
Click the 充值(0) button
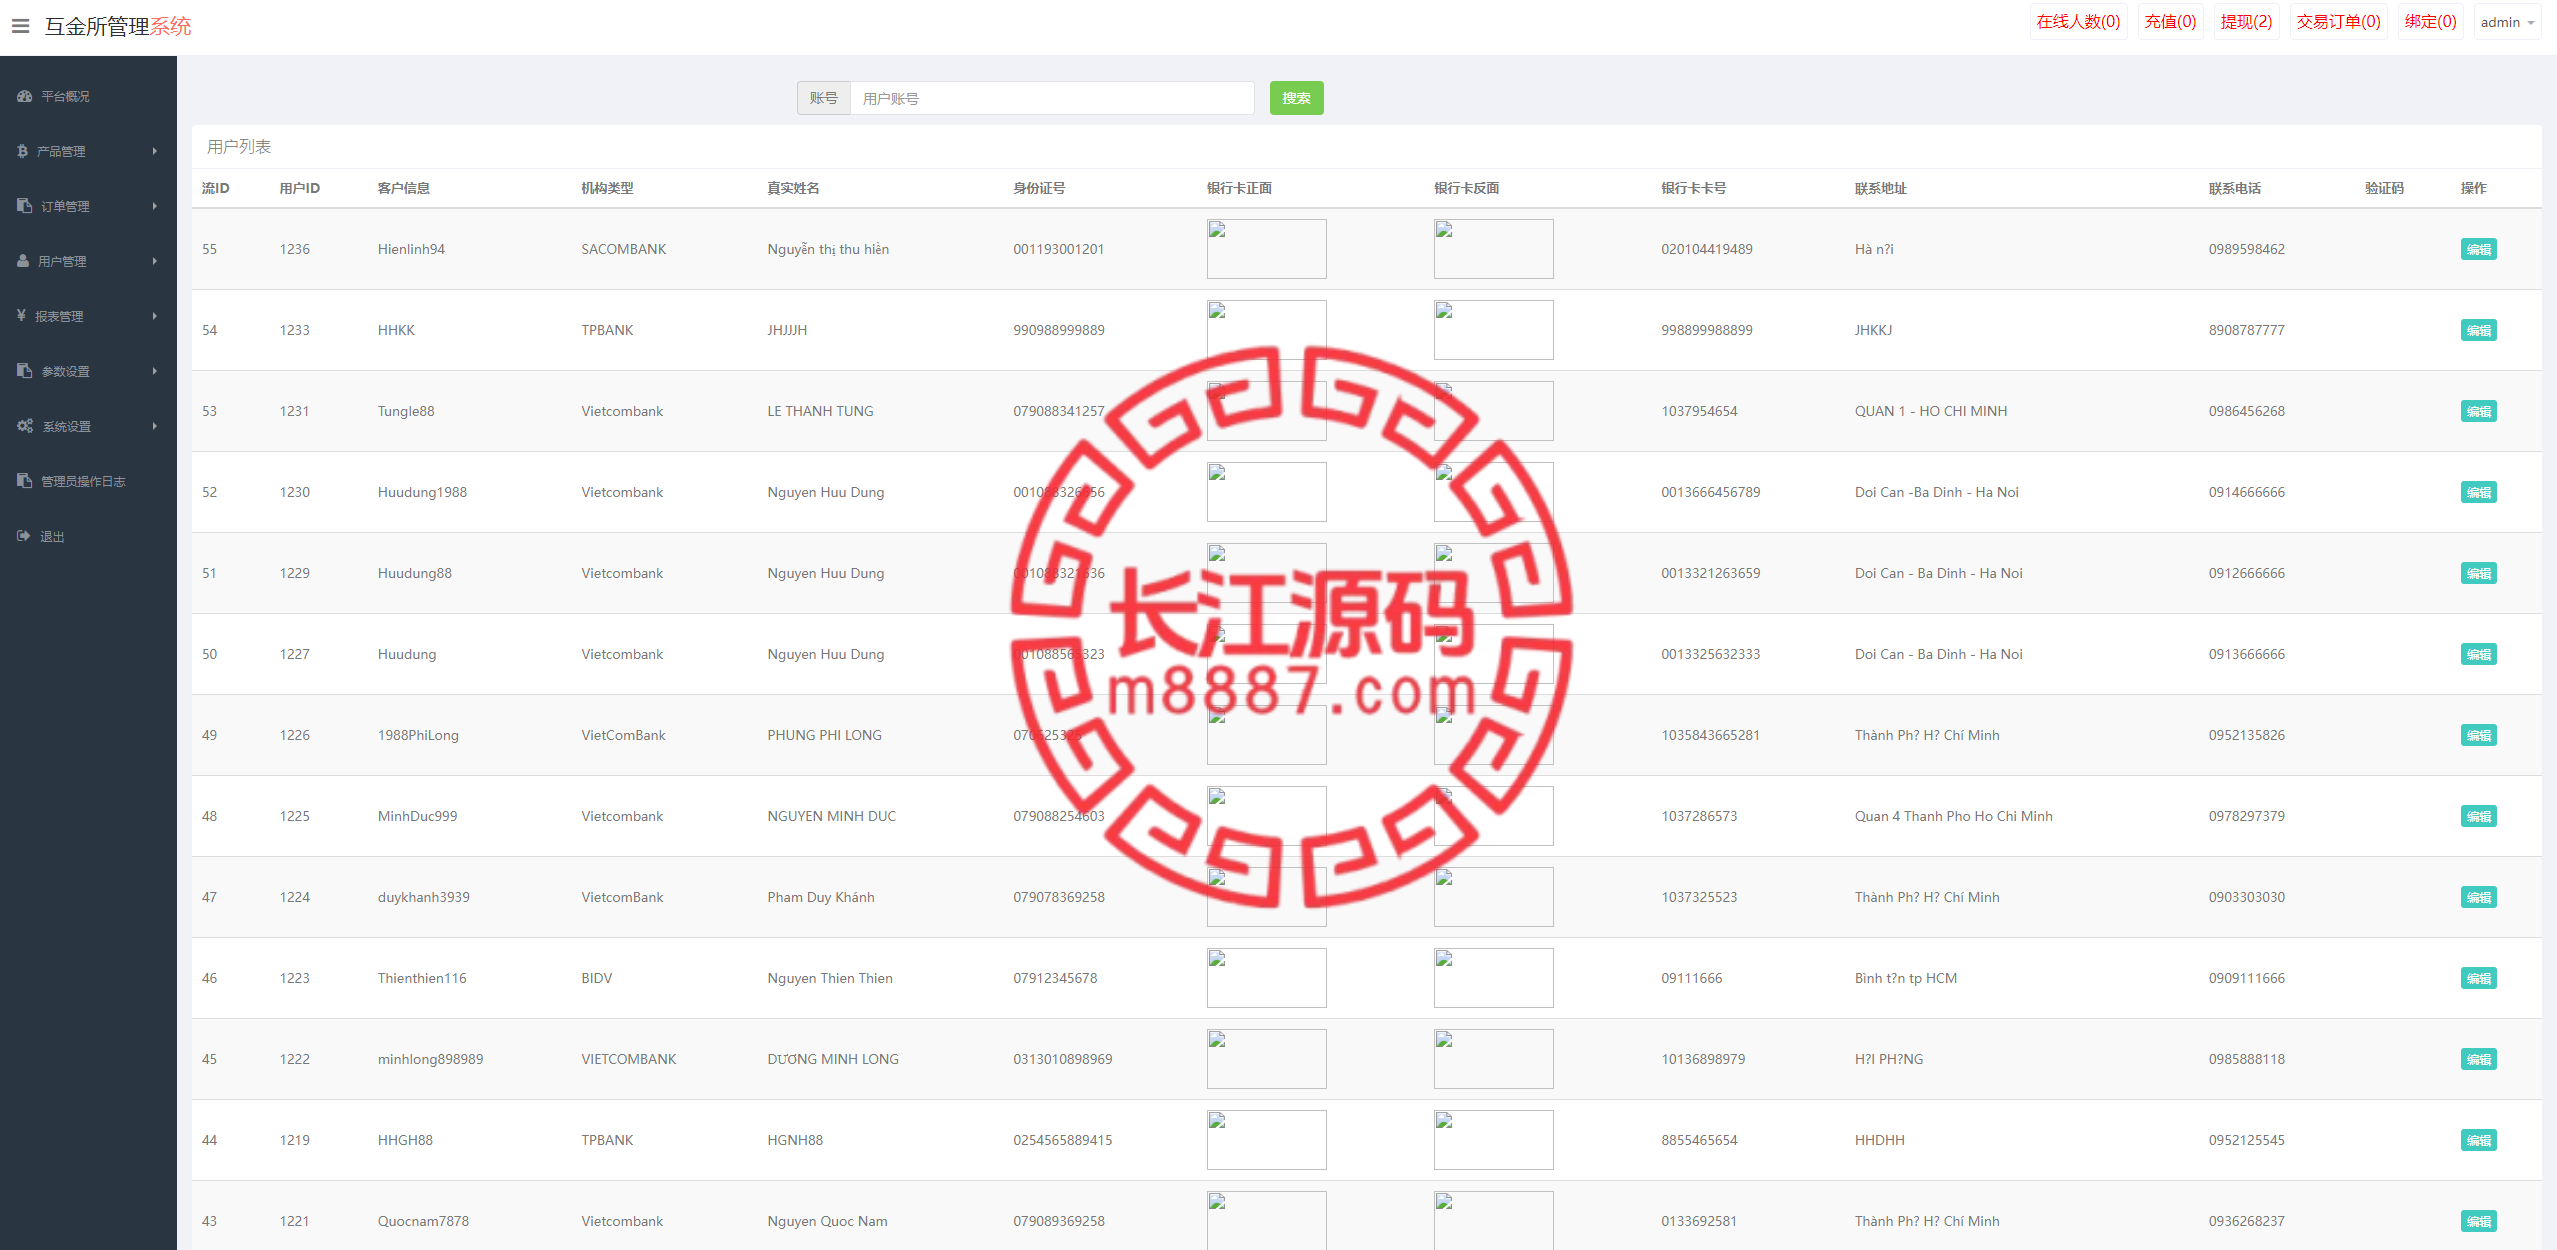click(x=2170, y=22)
